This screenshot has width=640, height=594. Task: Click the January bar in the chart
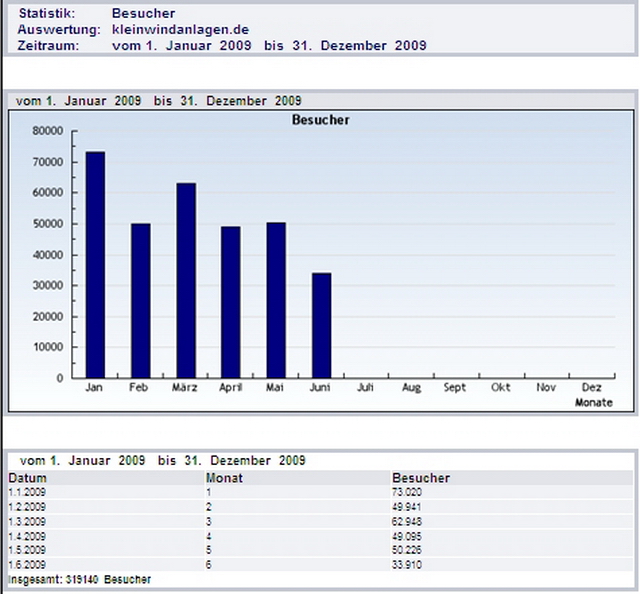tap(95, 265)
